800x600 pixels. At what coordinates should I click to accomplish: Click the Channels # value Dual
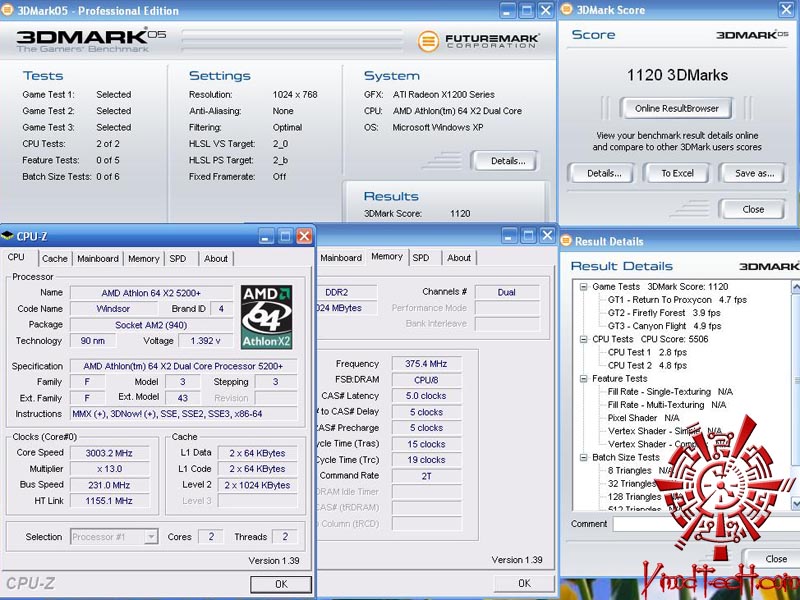click(506, 292)
